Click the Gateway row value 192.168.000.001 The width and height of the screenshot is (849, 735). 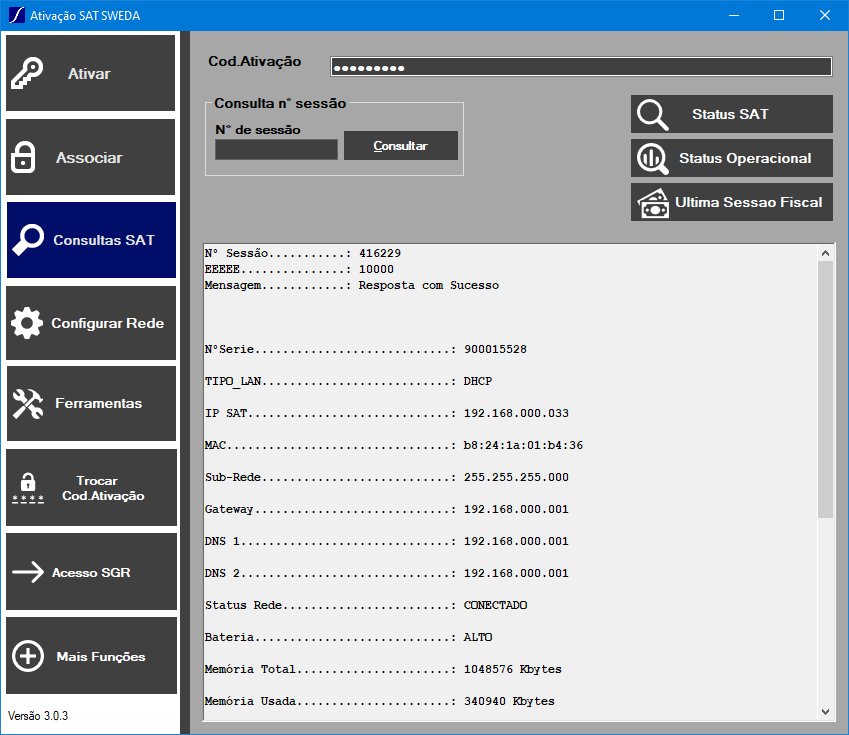(517, 509)
